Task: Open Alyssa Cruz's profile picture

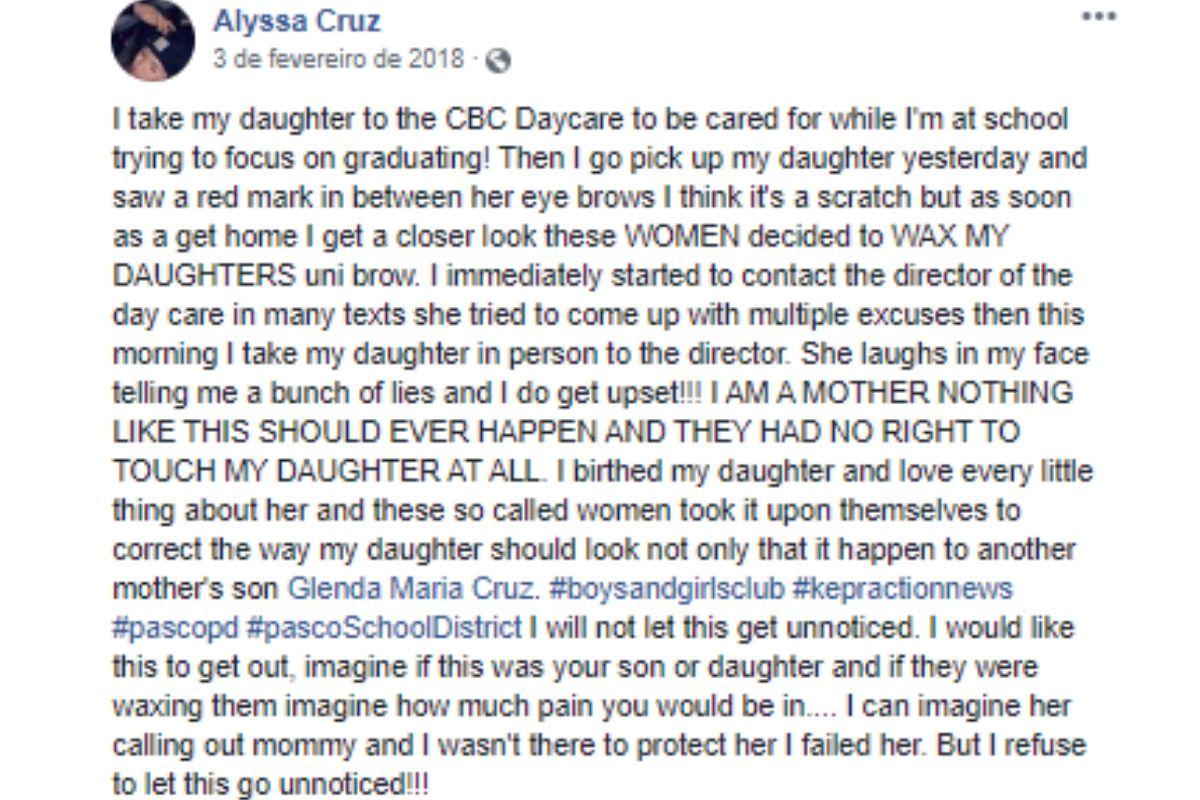Action: pos(152,39)
